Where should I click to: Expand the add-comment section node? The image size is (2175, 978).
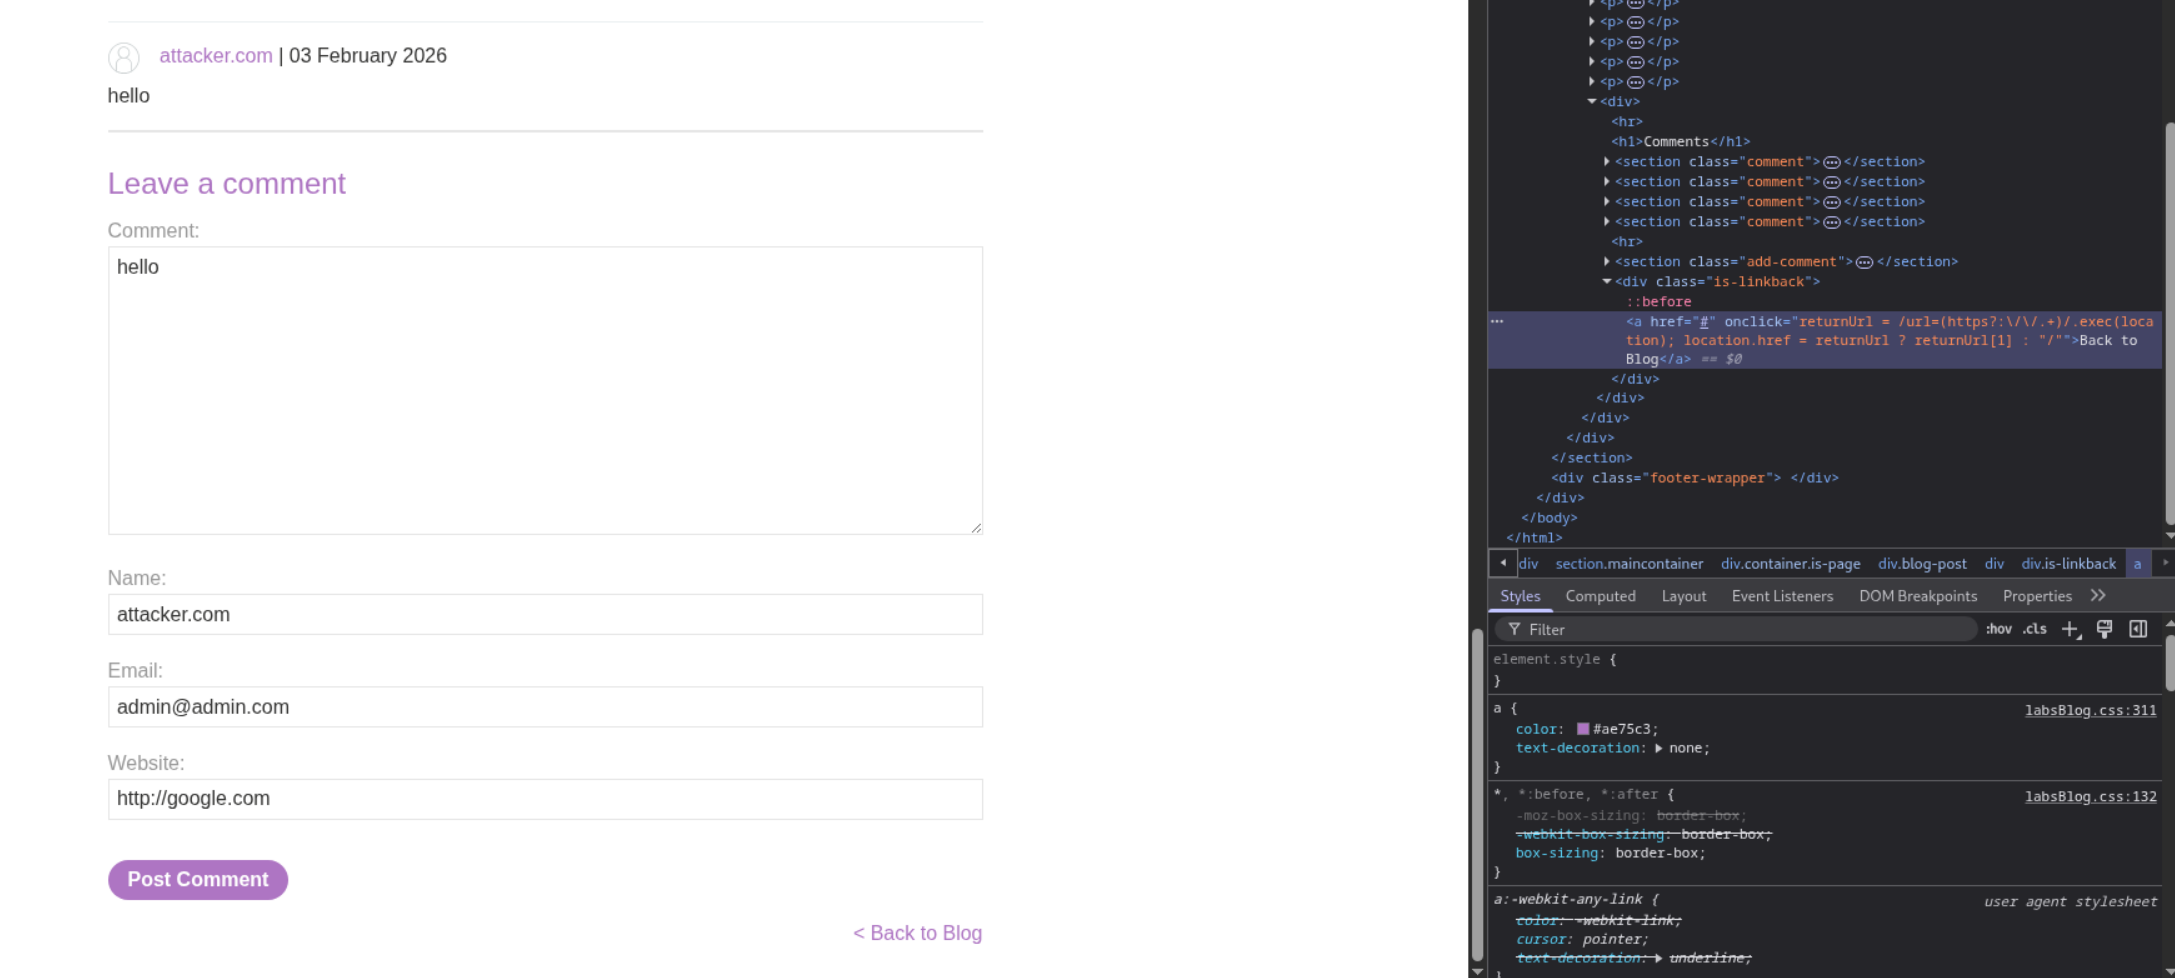tap(1607, 262)
